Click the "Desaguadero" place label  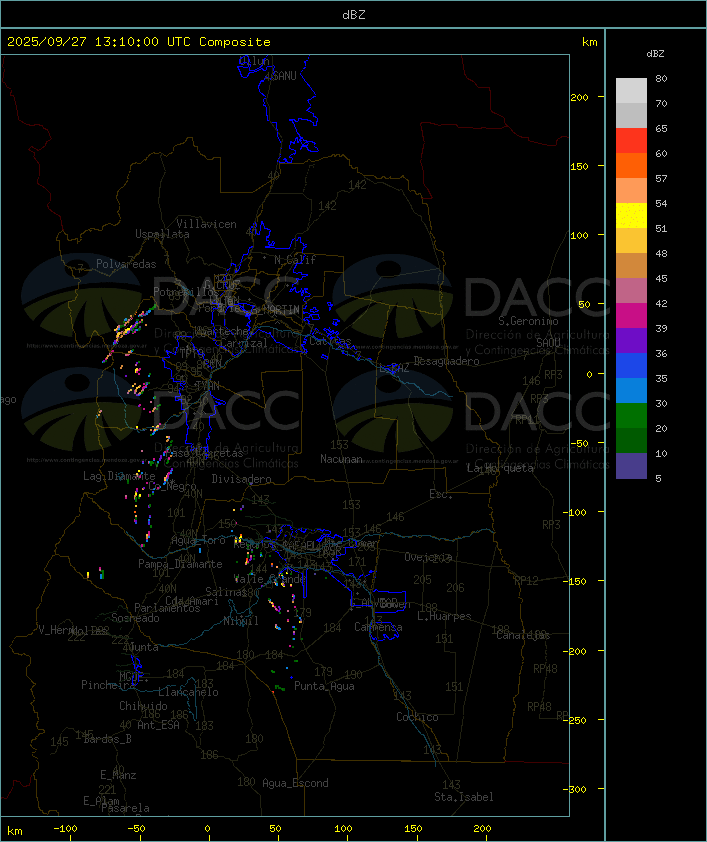coord(447,361)
